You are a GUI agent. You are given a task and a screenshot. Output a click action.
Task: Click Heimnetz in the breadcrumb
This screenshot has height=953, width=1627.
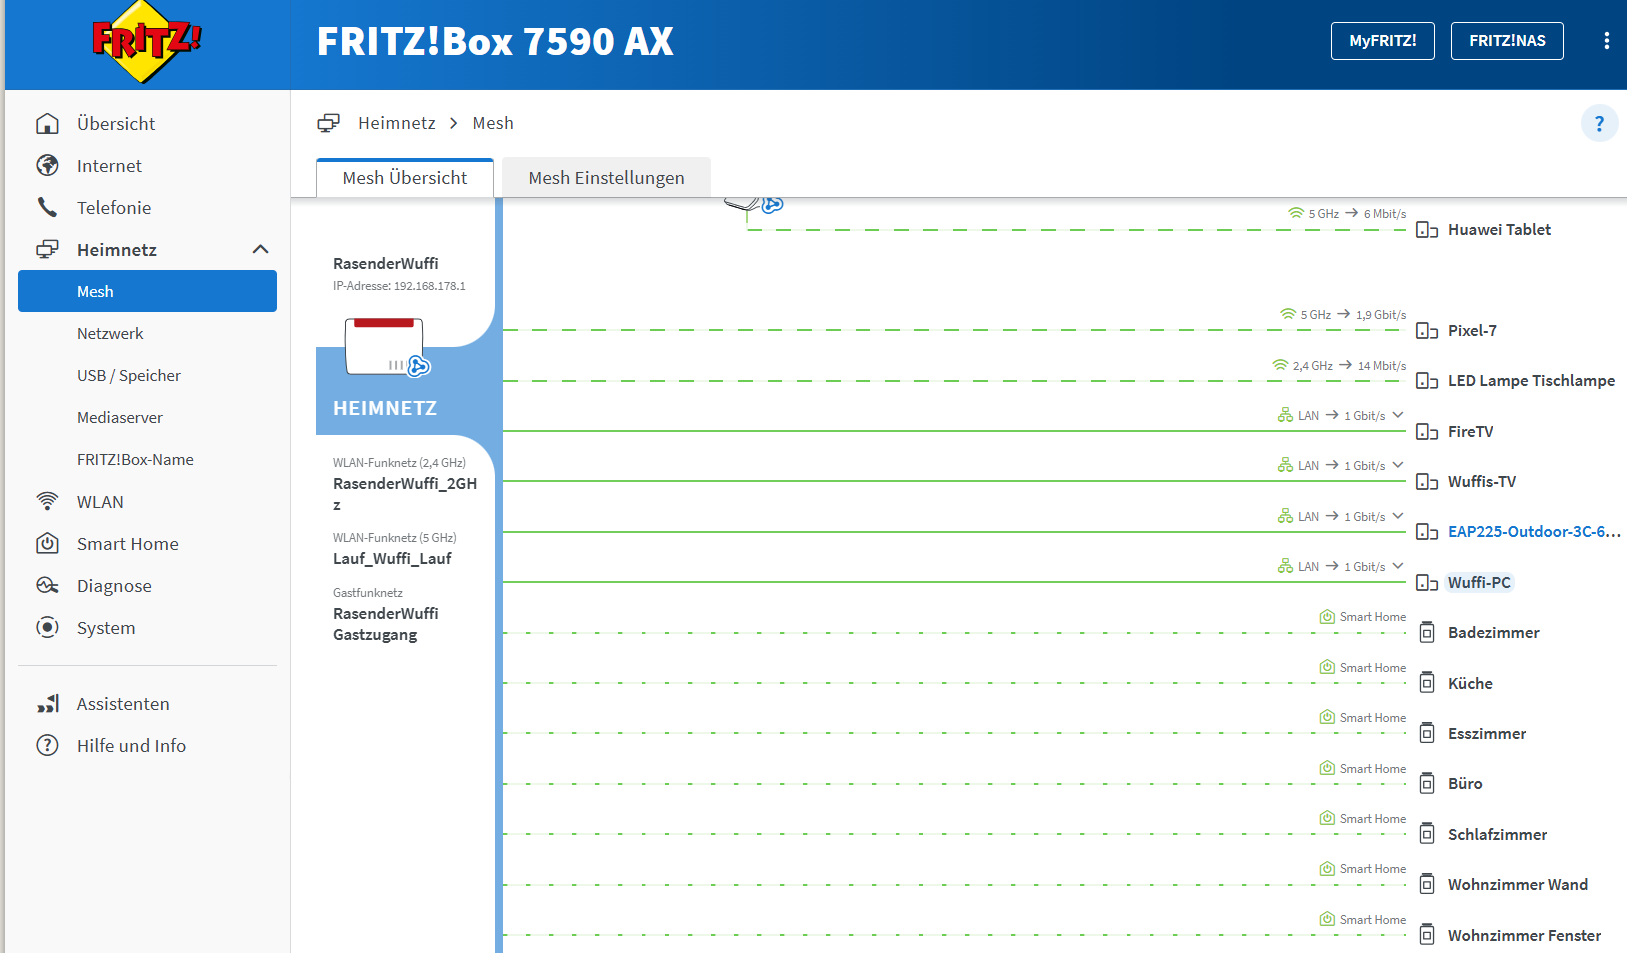click(397, 123)
